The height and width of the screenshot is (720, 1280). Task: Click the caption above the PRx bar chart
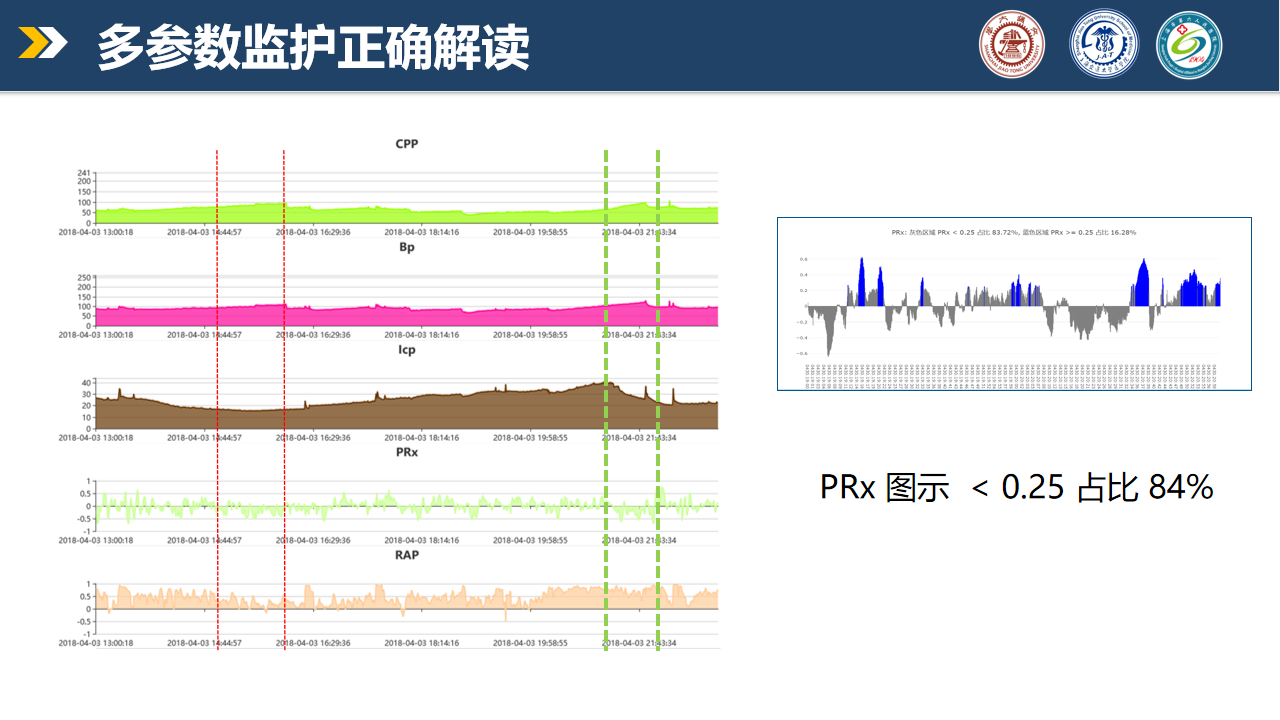point(1013,232)
